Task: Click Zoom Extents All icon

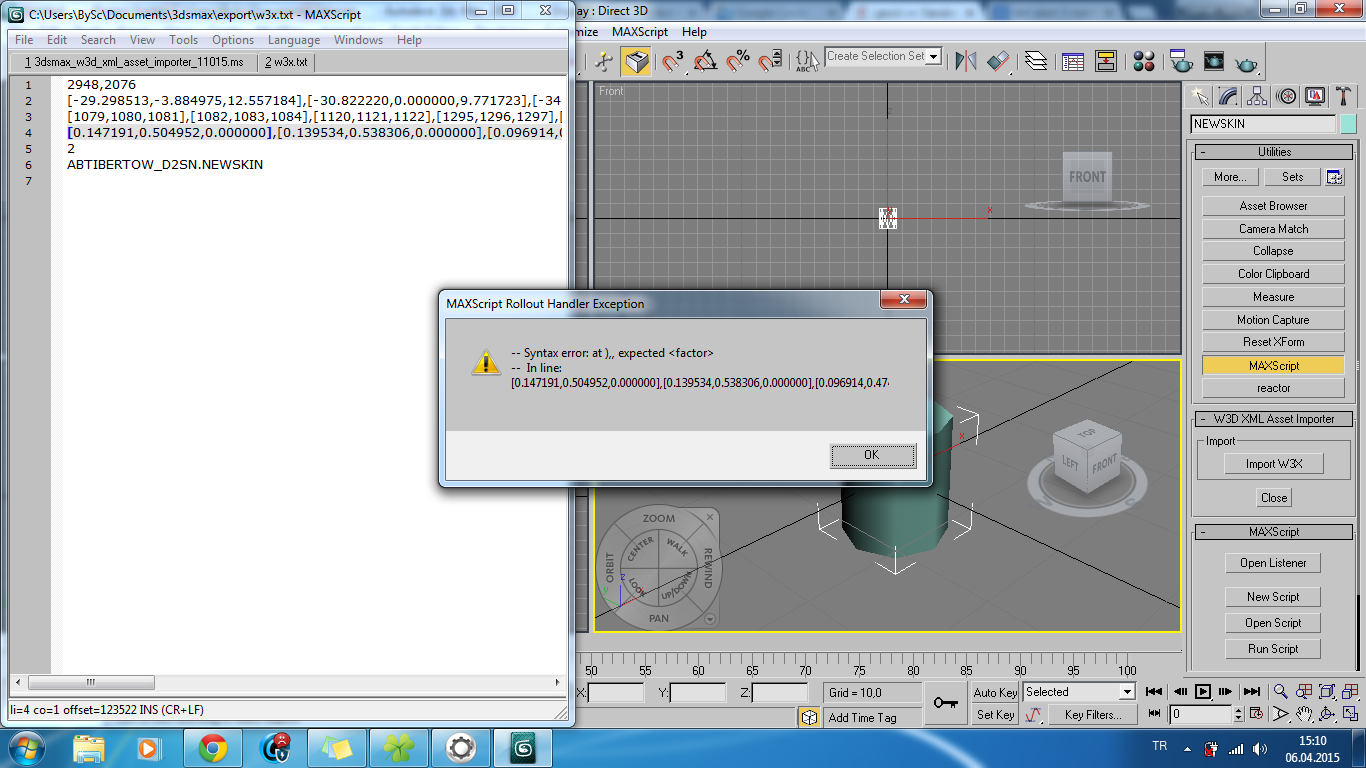Action: [x=1352, y=692]
